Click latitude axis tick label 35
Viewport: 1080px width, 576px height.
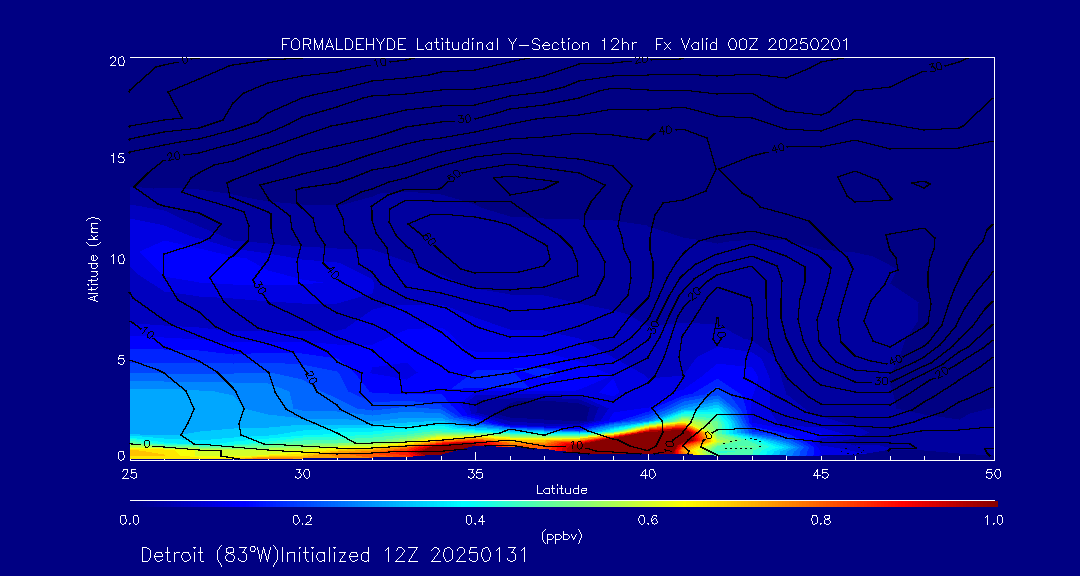[x=475, y=474]
